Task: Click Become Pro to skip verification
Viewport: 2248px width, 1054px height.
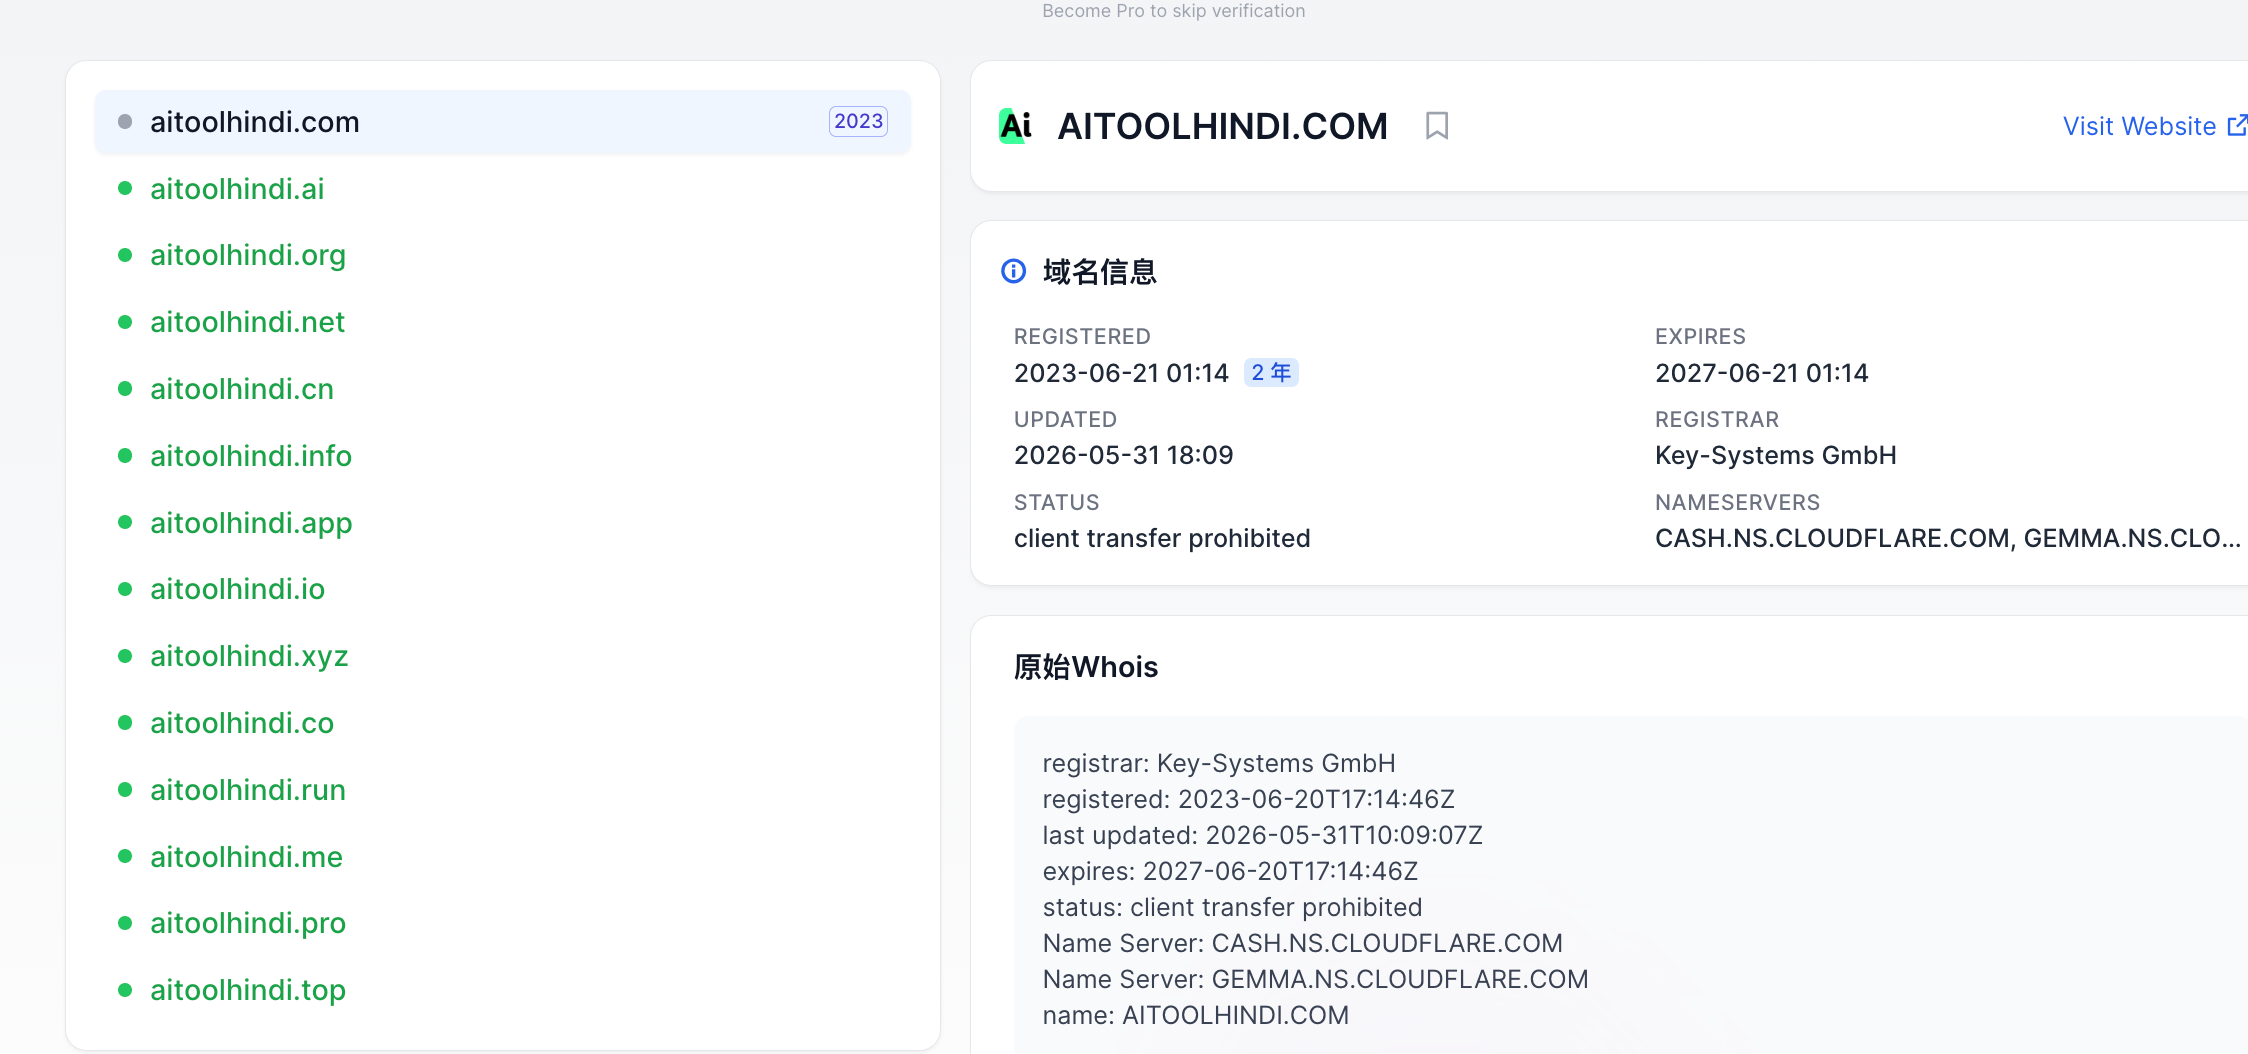Action: click(x=1173, y=11)
